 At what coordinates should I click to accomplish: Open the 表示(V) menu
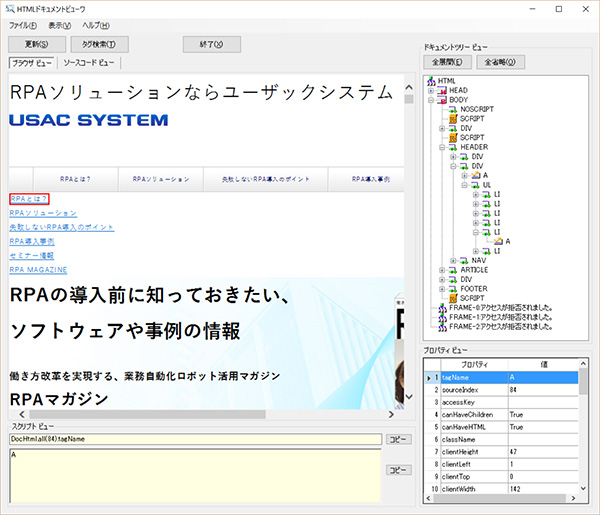(x=59, y=26)
